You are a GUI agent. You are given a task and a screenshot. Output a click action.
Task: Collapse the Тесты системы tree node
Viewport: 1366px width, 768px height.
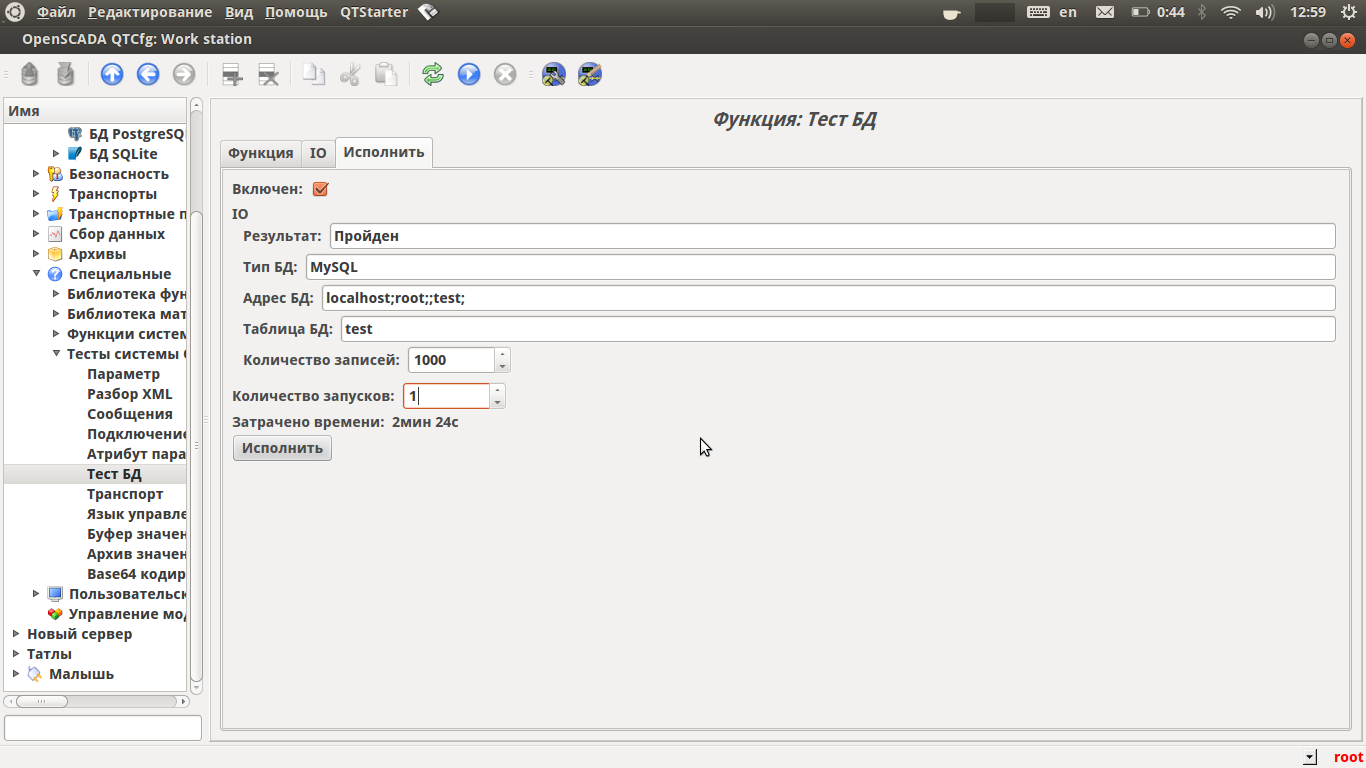[x=56, y=354]
